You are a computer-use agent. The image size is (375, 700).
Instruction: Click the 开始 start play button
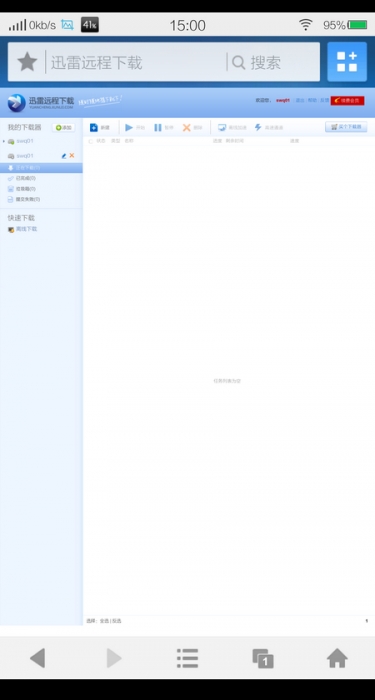click(x=135, y=128)
